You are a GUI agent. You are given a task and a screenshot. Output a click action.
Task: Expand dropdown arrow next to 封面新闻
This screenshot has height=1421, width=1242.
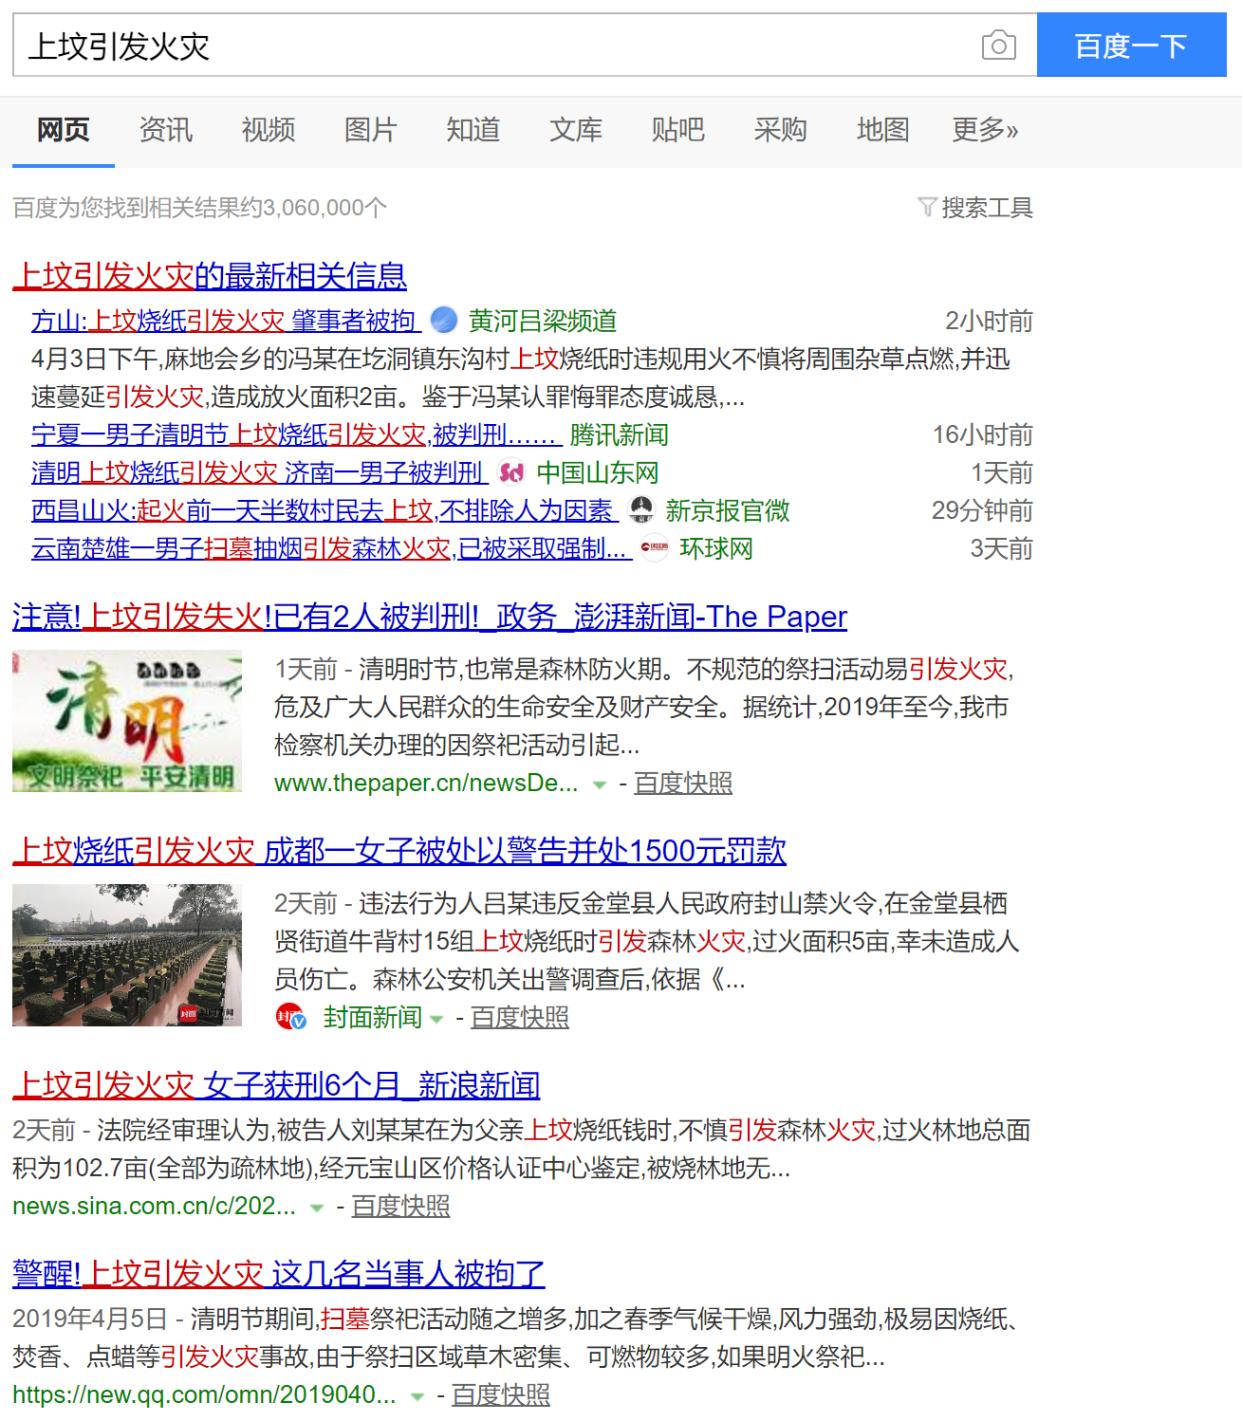tap(436, 1019)
